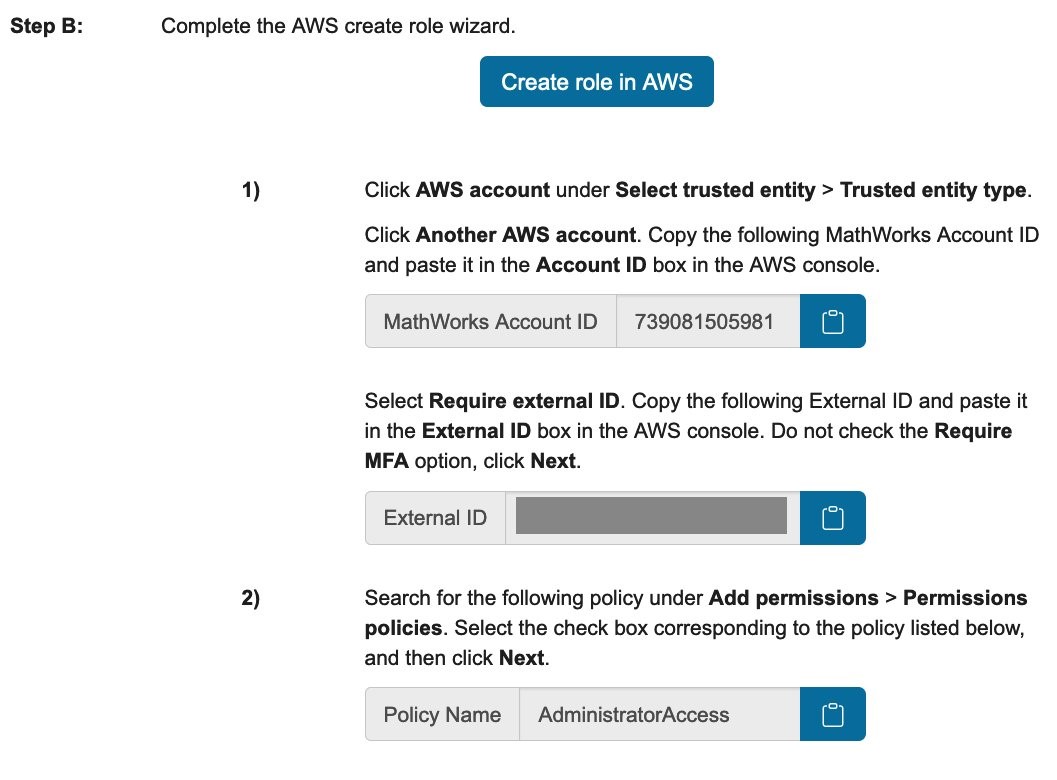Copy the AdministratorAccess policy name
This screenshot has height=780, width=1057.
(833, 715)
